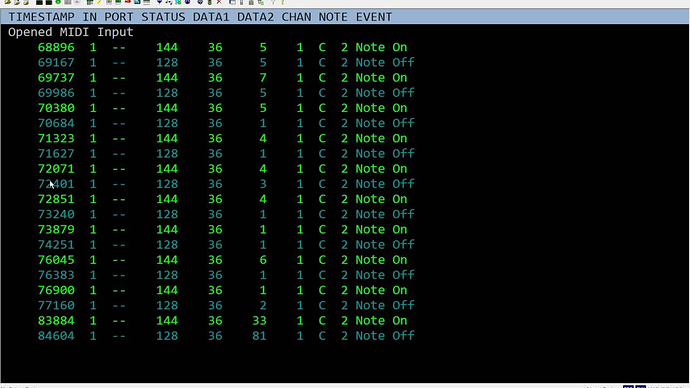Click status 128 in the 69986 row
The width and height of the screenshot is (690, 388).
pyautogui.click(x=167, y=93)
